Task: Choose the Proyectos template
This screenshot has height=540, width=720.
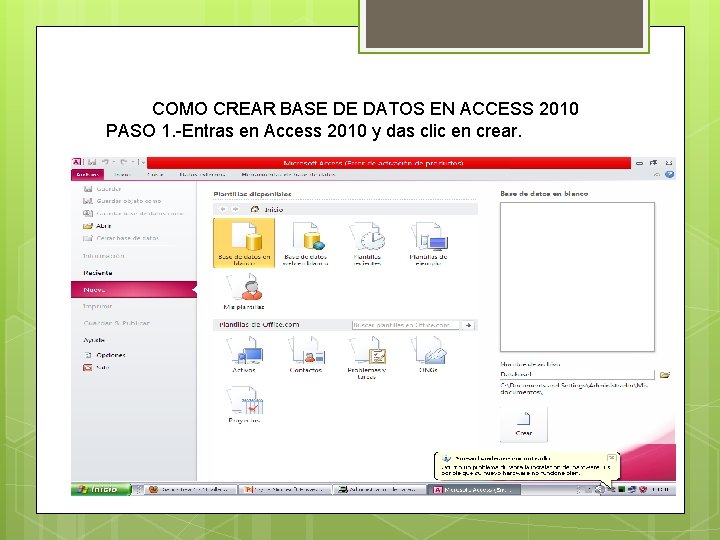Action: tap(244, 405)
